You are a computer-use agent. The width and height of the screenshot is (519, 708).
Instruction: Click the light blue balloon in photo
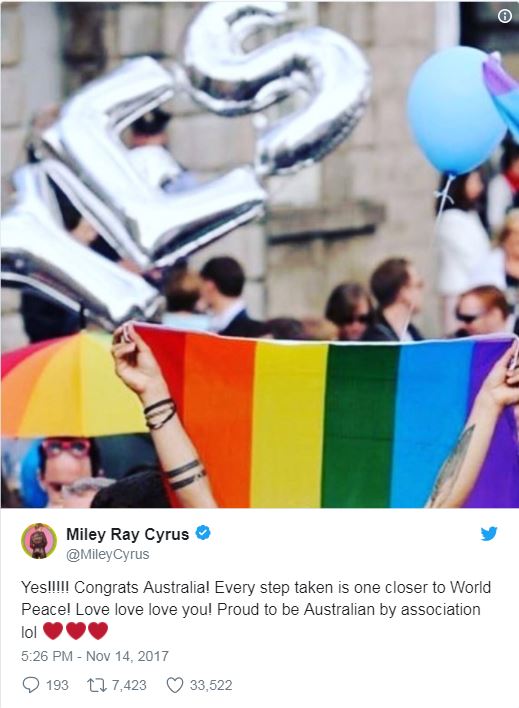click(455, 111)
